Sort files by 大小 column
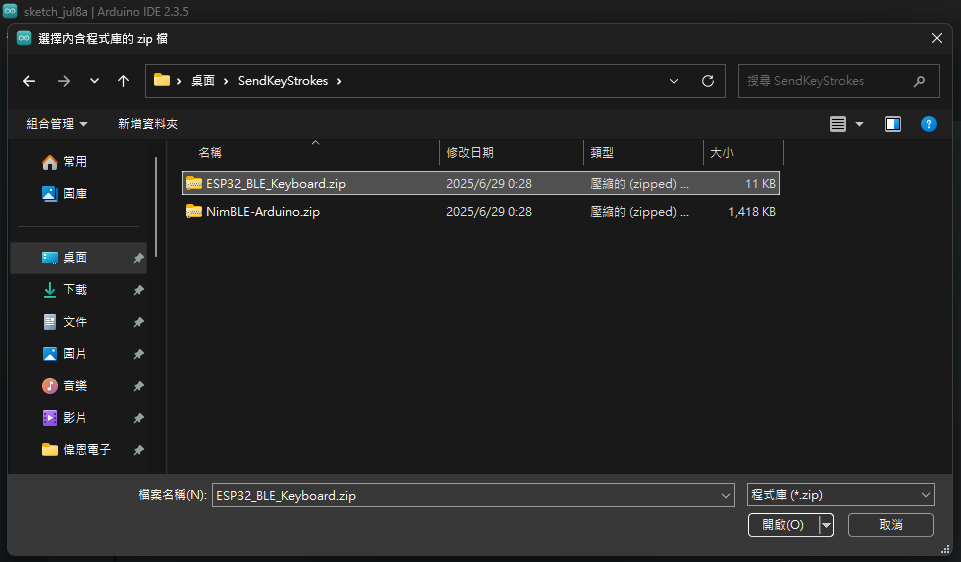Screen dimensions: 961x562 722,153
